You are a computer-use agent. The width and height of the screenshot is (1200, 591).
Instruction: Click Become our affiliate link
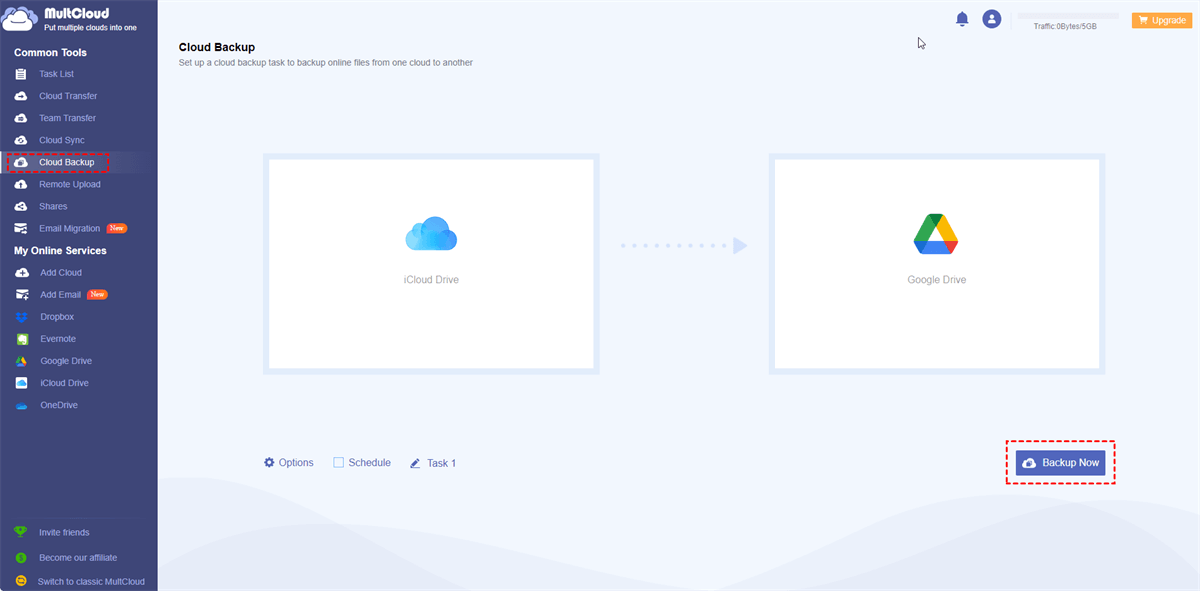coord(78,557)
